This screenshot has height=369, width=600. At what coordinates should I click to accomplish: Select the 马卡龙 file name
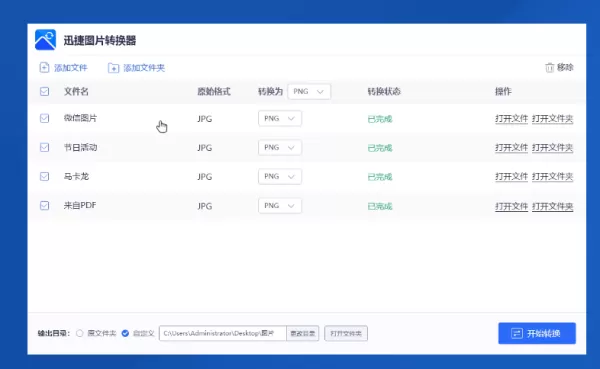click(76, 176)
